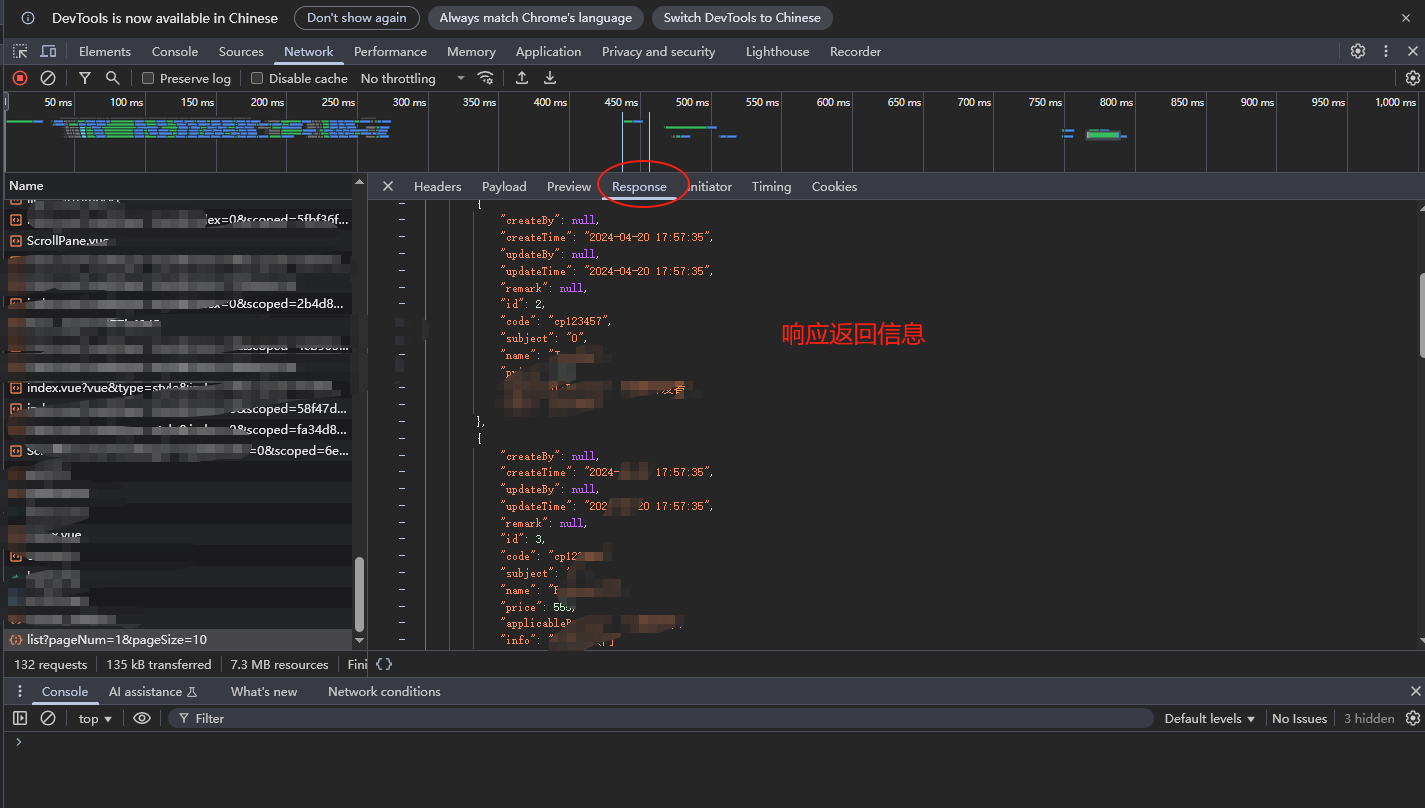Export HAR file download icon
1425x808 pixels.
(x=550, y=78)
